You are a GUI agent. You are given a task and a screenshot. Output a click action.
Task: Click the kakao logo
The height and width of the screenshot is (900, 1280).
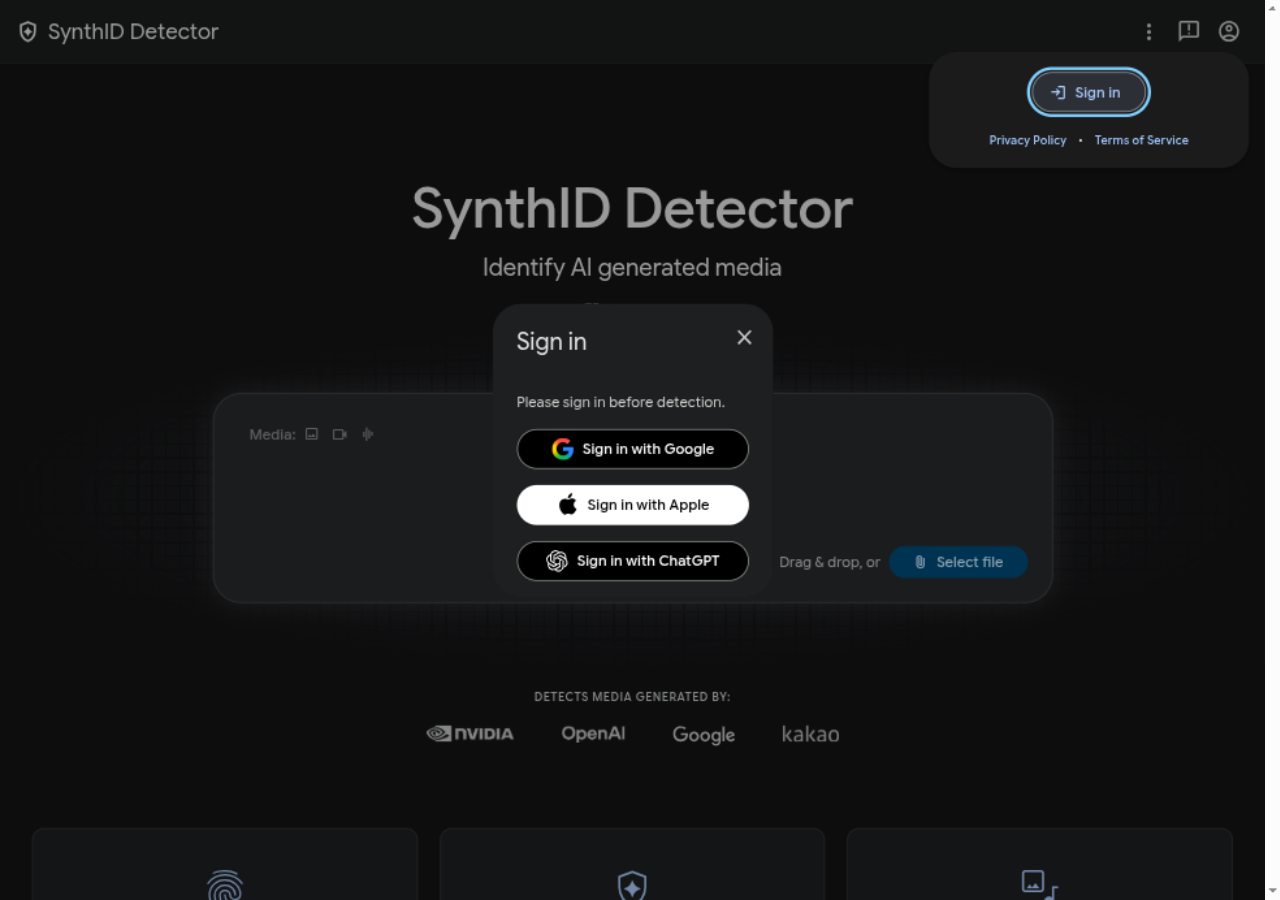click(810, 734)
